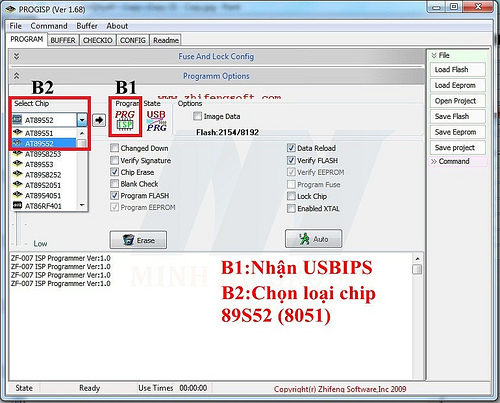The height and width of the screenshot is (403, 500).
Task: Pick AT89S4051 from the chip list
Action: tap(44, 195)
